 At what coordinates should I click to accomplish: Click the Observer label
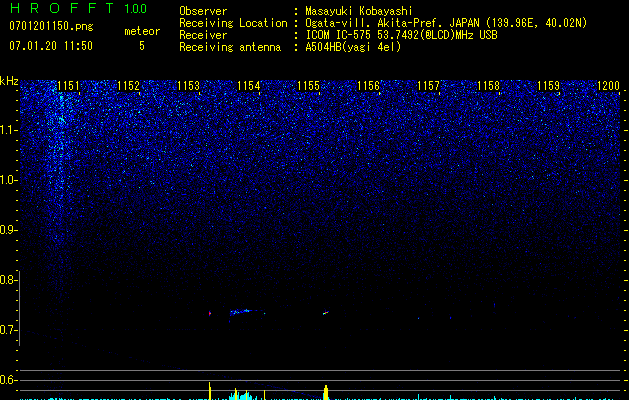coord(203,11)
